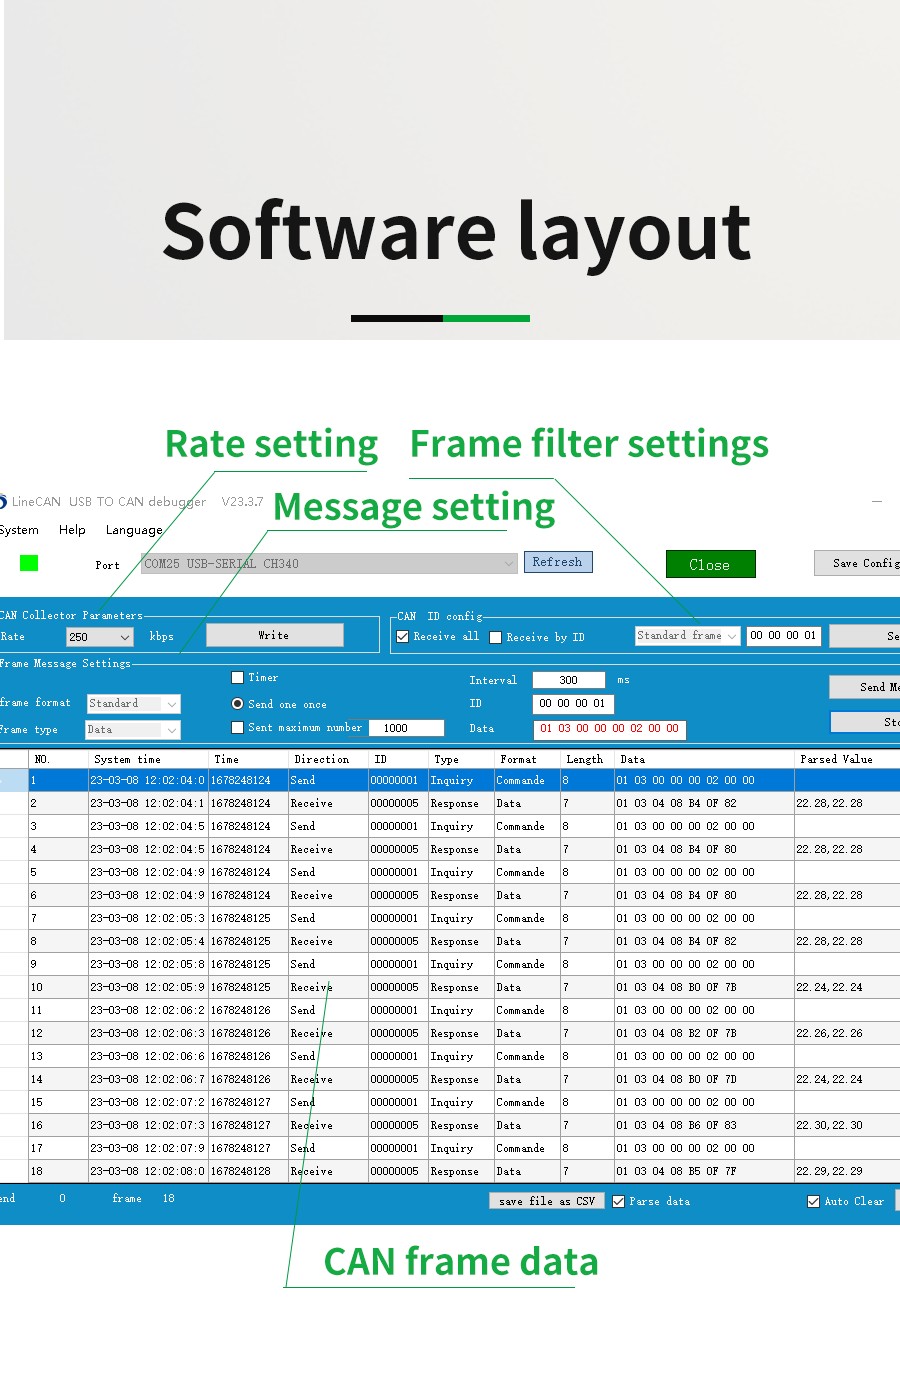Enable the Timer checkbox
Image resolution: width=900 pixels, height=1386 pixels.
tap(238, 678)
